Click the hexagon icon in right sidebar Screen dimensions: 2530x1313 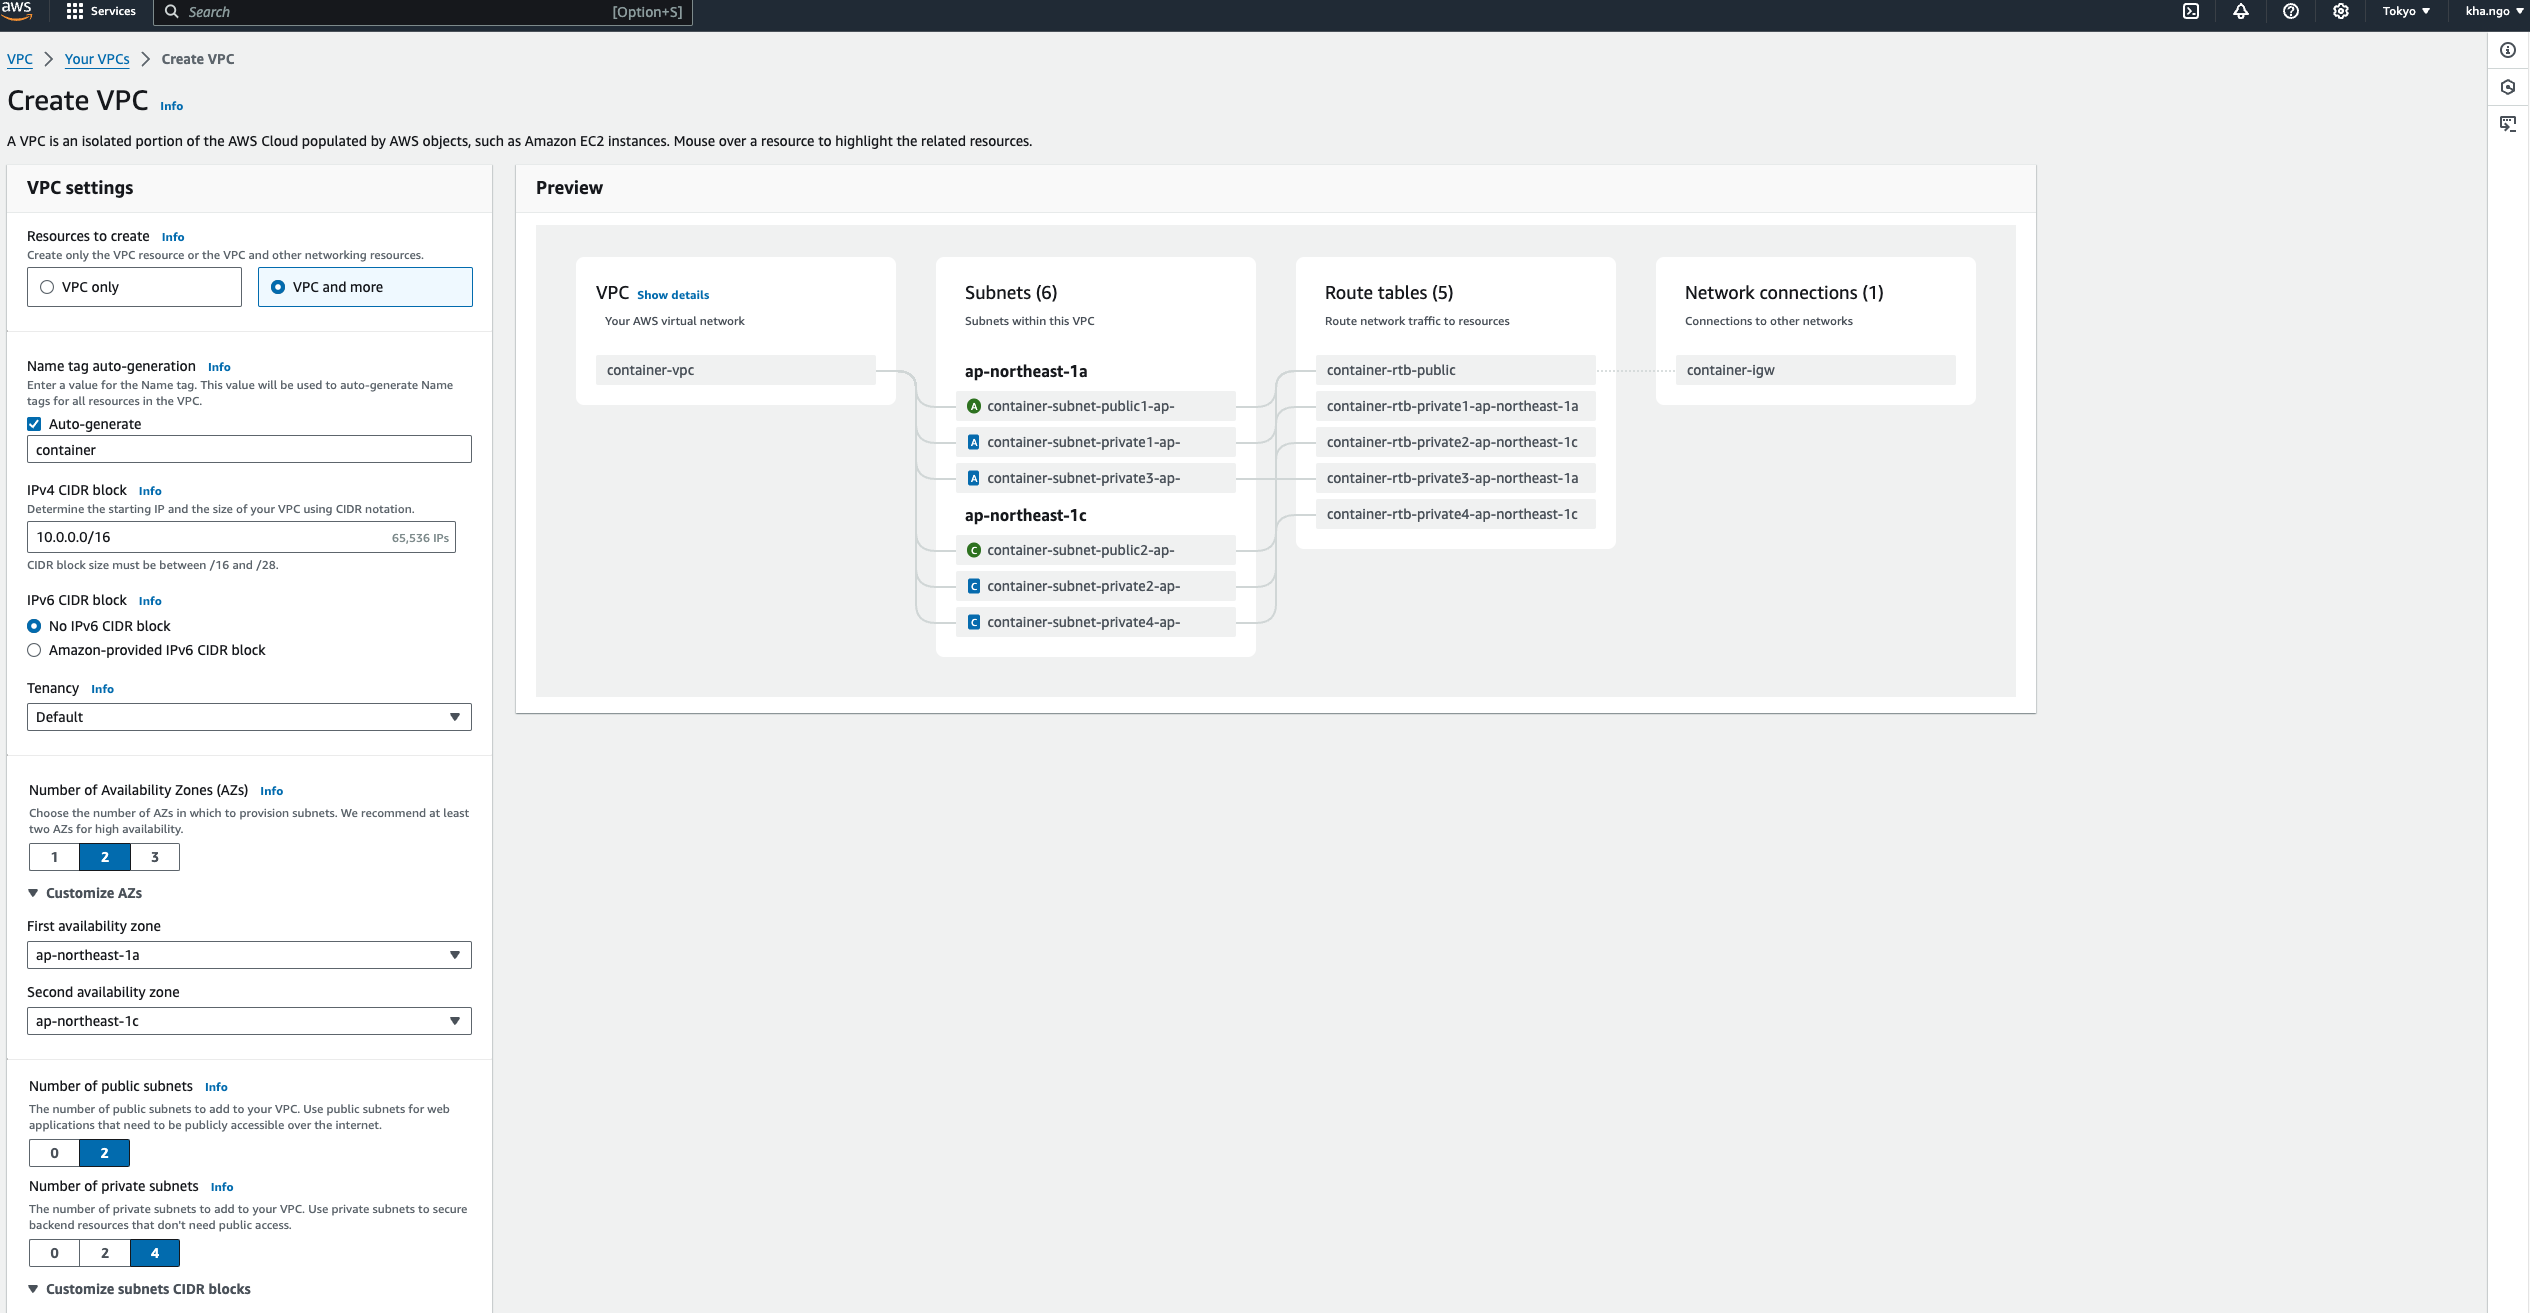tap(2508, 87)
